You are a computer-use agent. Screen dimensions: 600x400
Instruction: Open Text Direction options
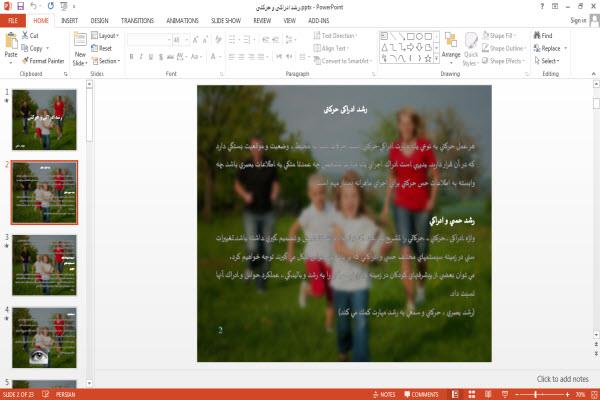[x=335, y=36]
